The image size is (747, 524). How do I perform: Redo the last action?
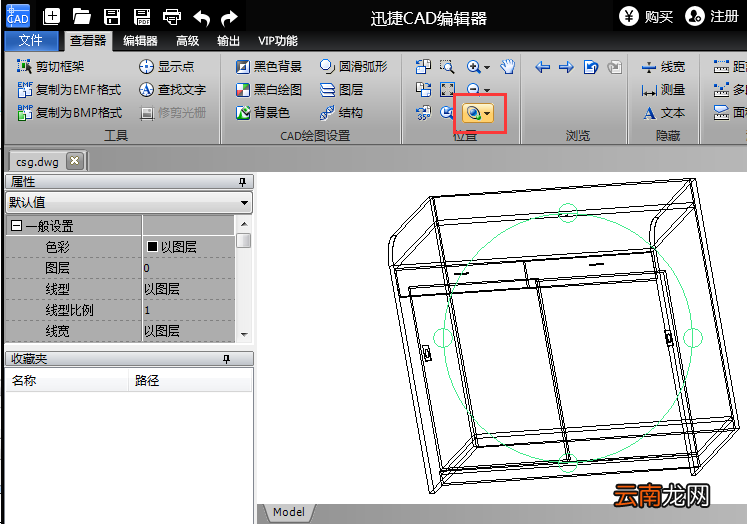click(230, 18)
